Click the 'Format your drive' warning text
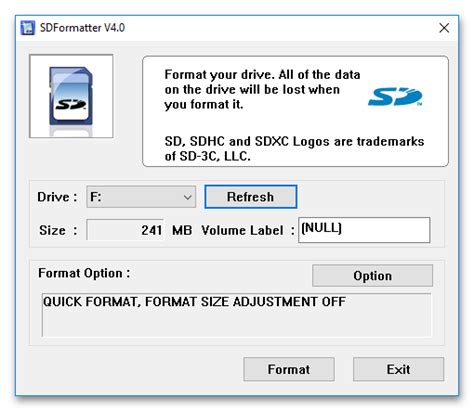 pyautogui.click(x=262, y=89)
